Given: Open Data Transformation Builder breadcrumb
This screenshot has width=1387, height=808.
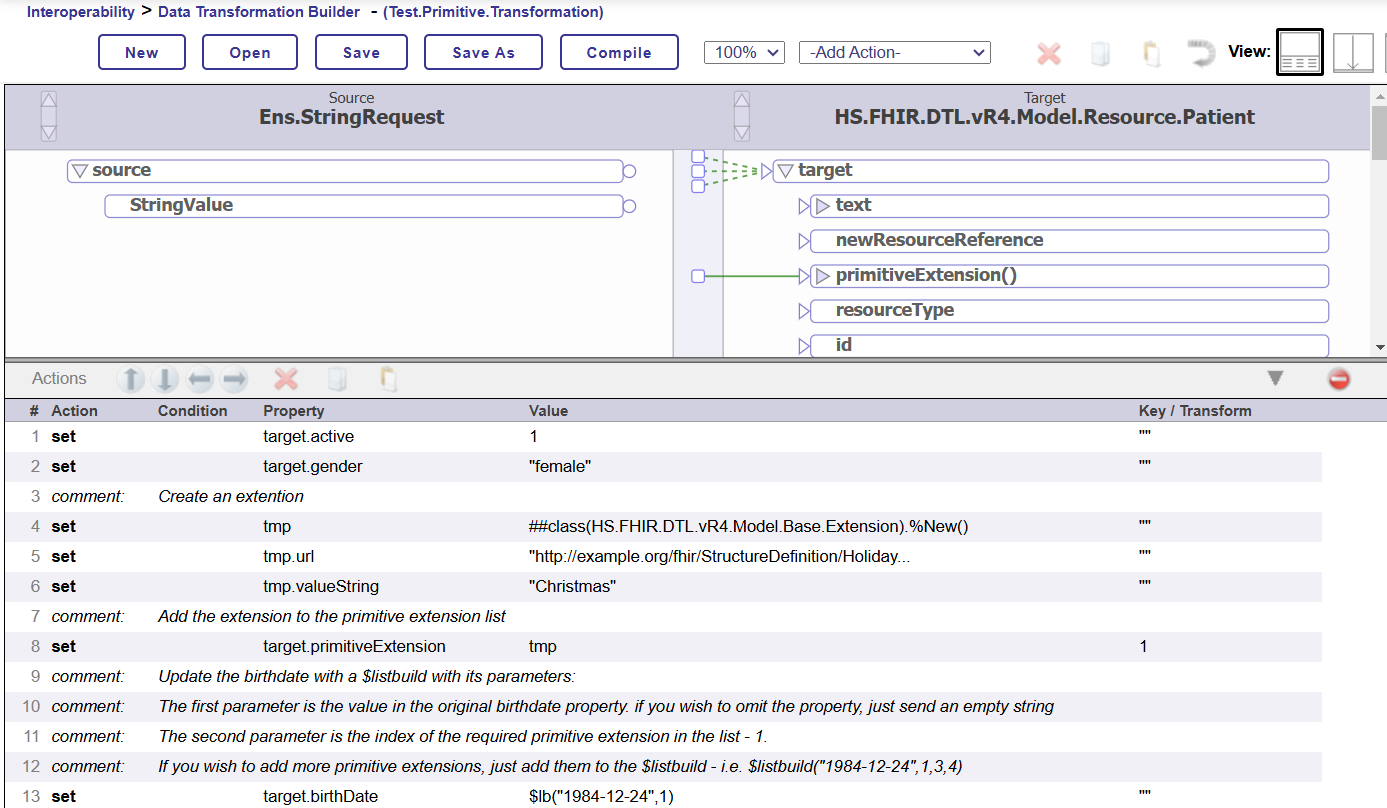Looking at the screenshot, I should click(x=258, y=12).
